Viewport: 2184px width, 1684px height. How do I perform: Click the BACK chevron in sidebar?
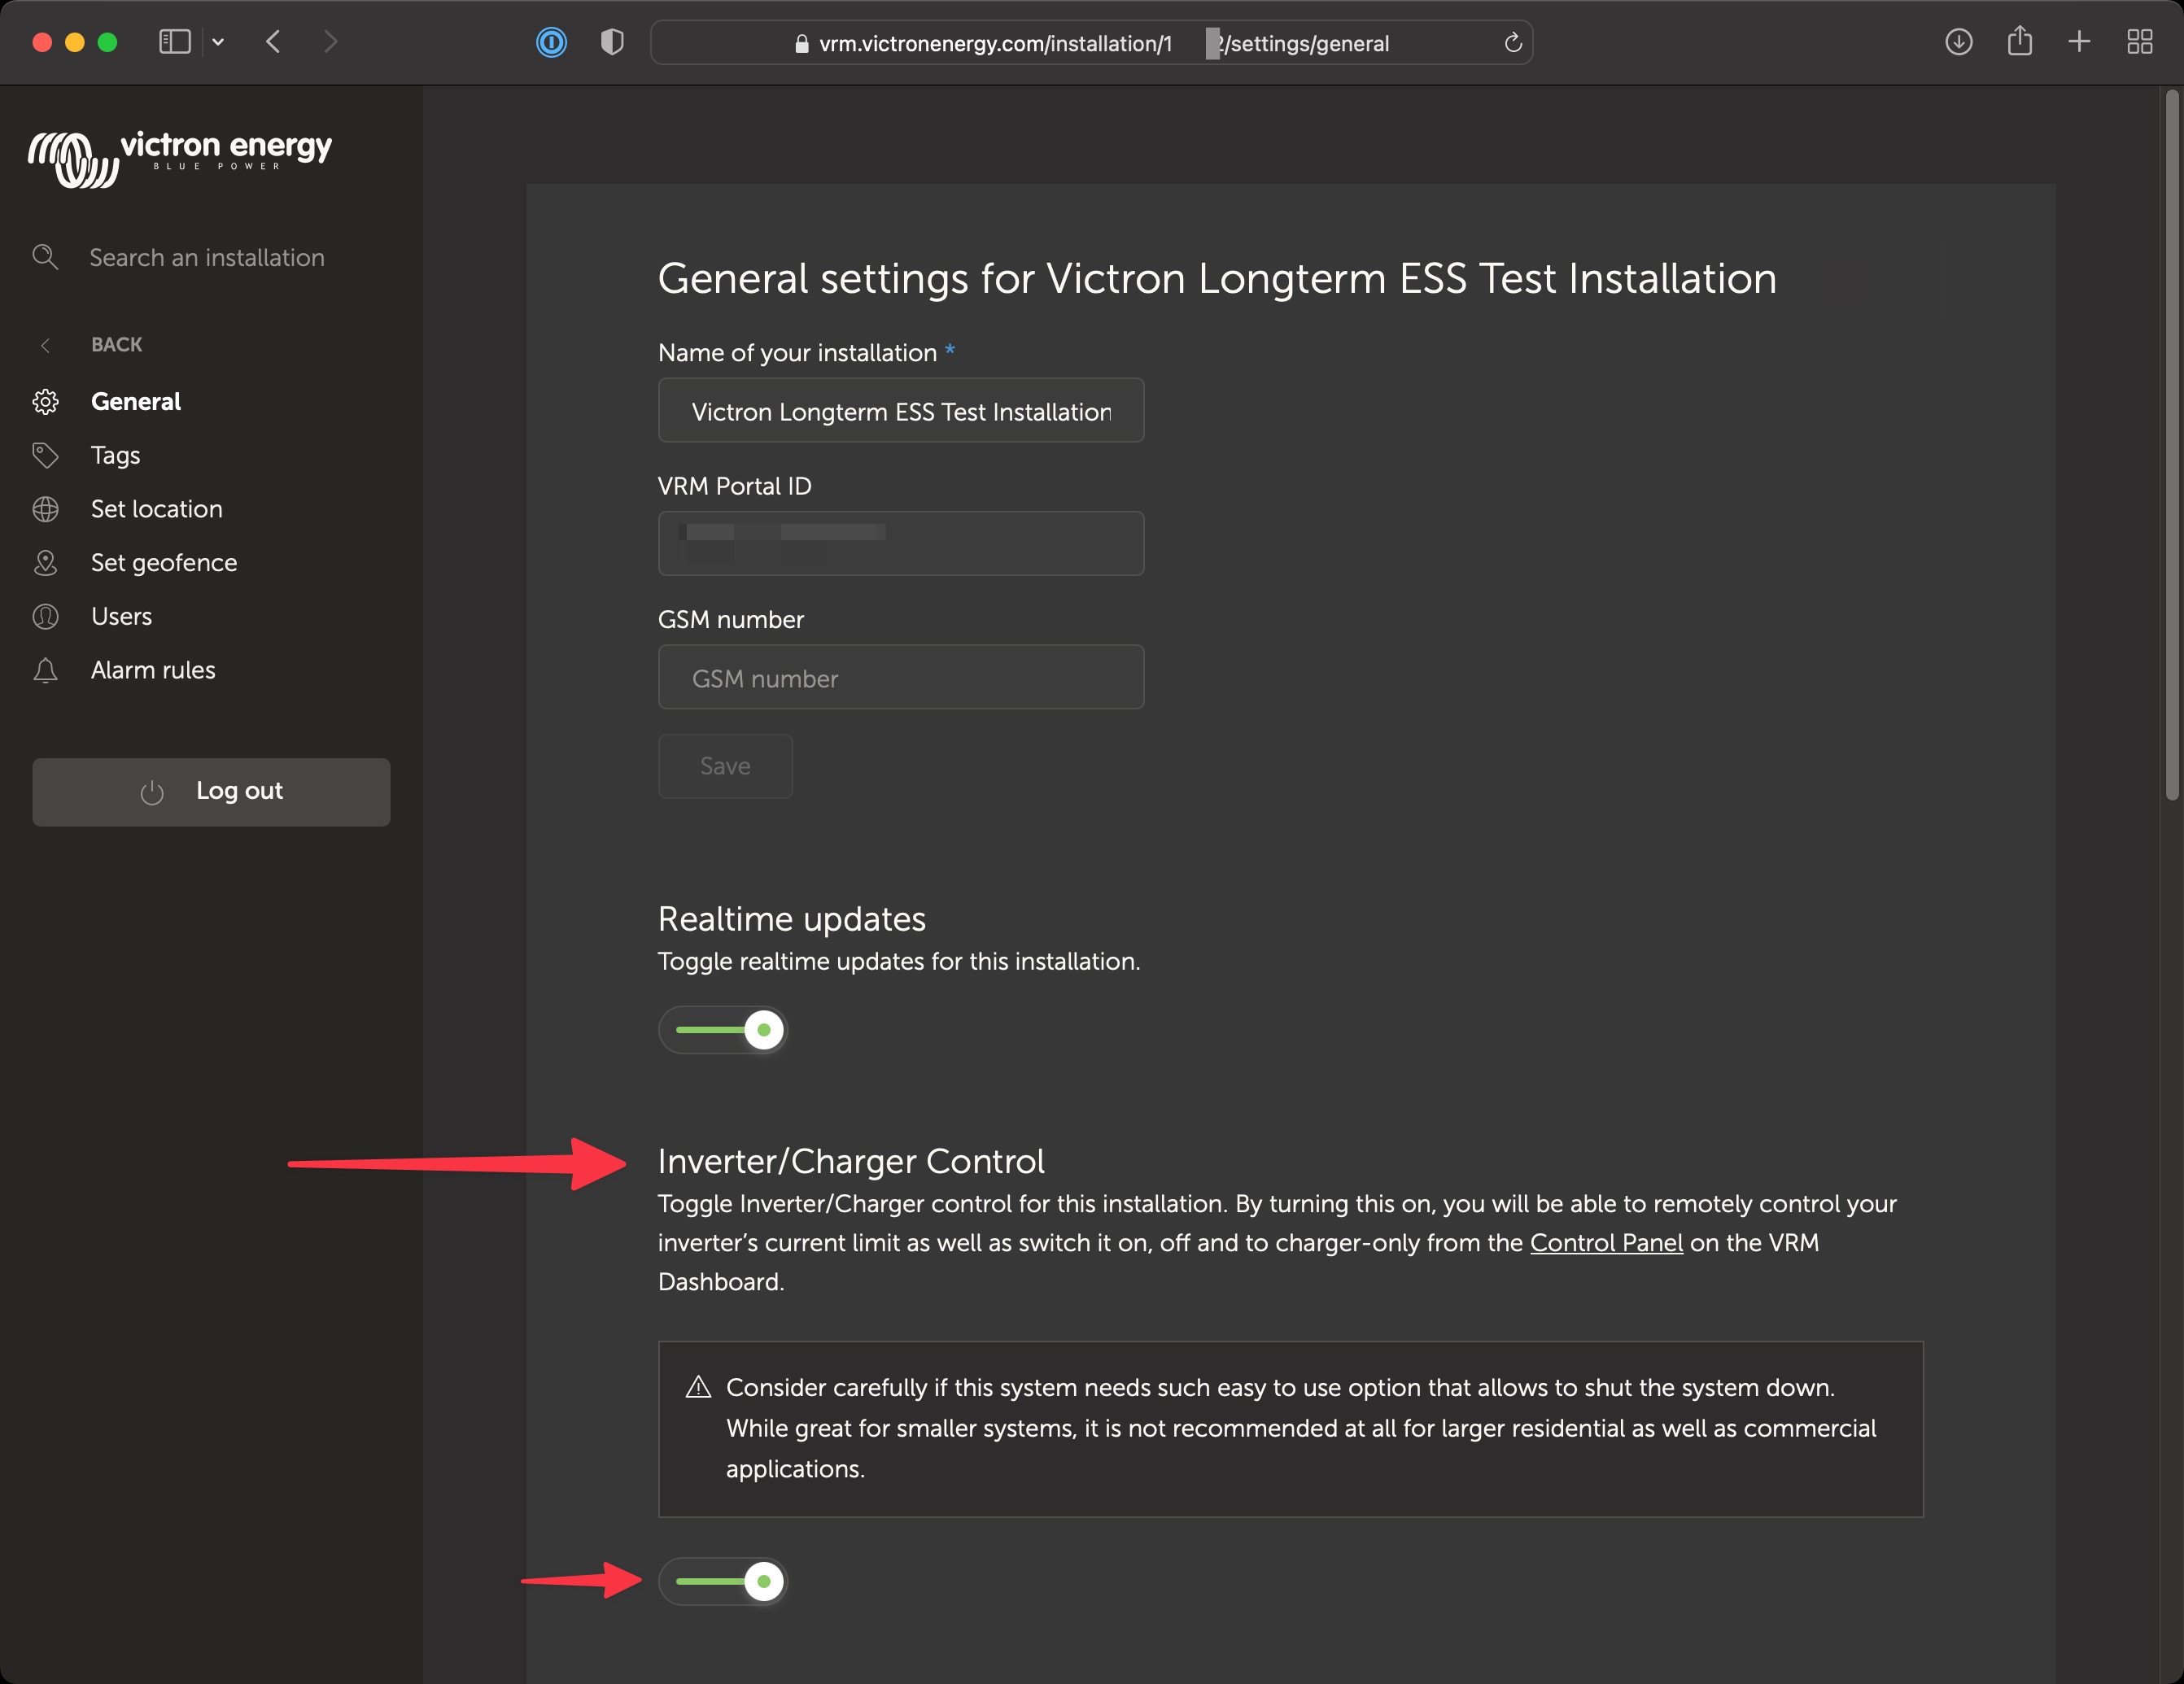(45, 345)
